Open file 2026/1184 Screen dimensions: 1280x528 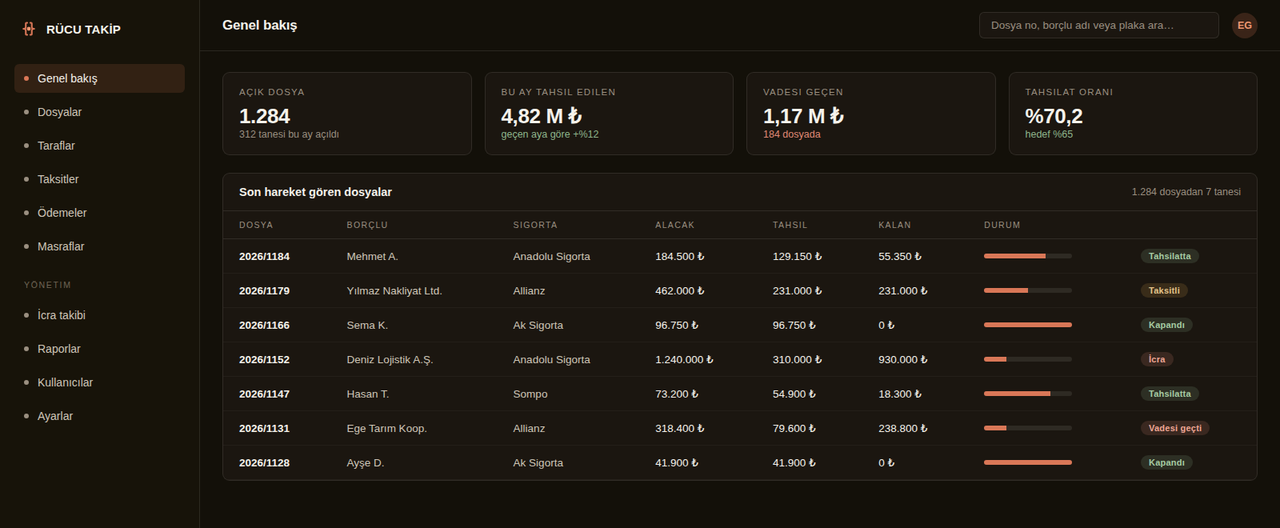[x=264, y=257]
